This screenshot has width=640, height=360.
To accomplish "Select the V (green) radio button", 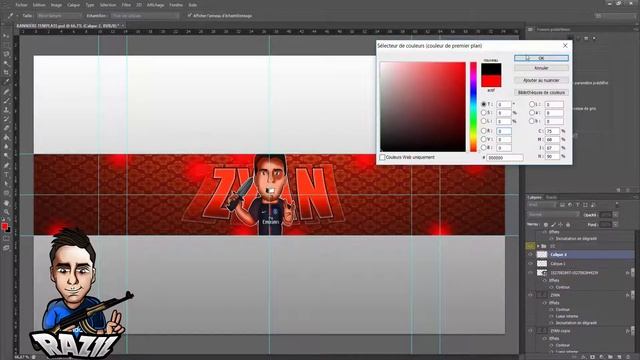I will coord(484,139).
